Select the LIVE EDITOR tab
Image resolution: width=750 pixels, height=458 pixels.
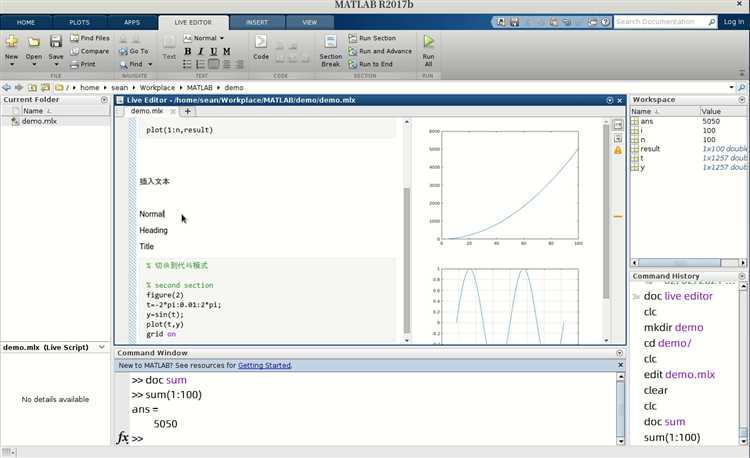tap(193, 22)
